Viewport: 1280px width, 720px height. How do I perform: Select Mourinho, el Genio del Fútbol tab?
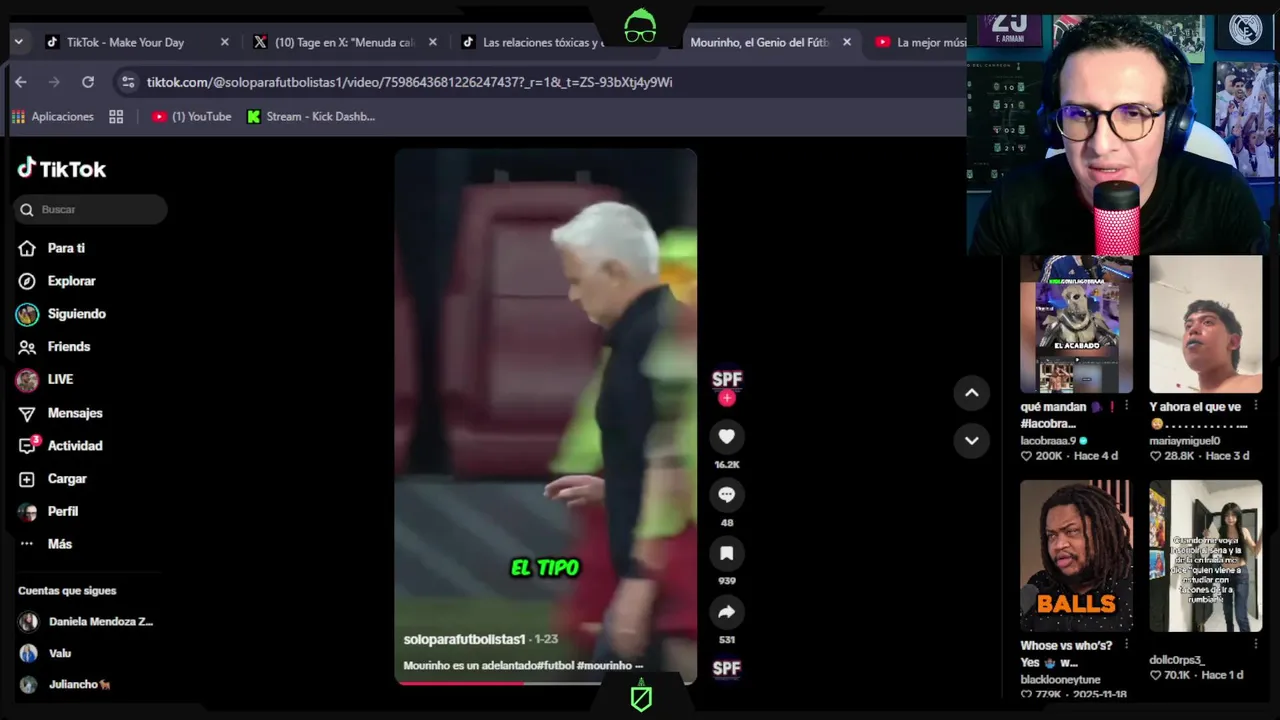760,42
